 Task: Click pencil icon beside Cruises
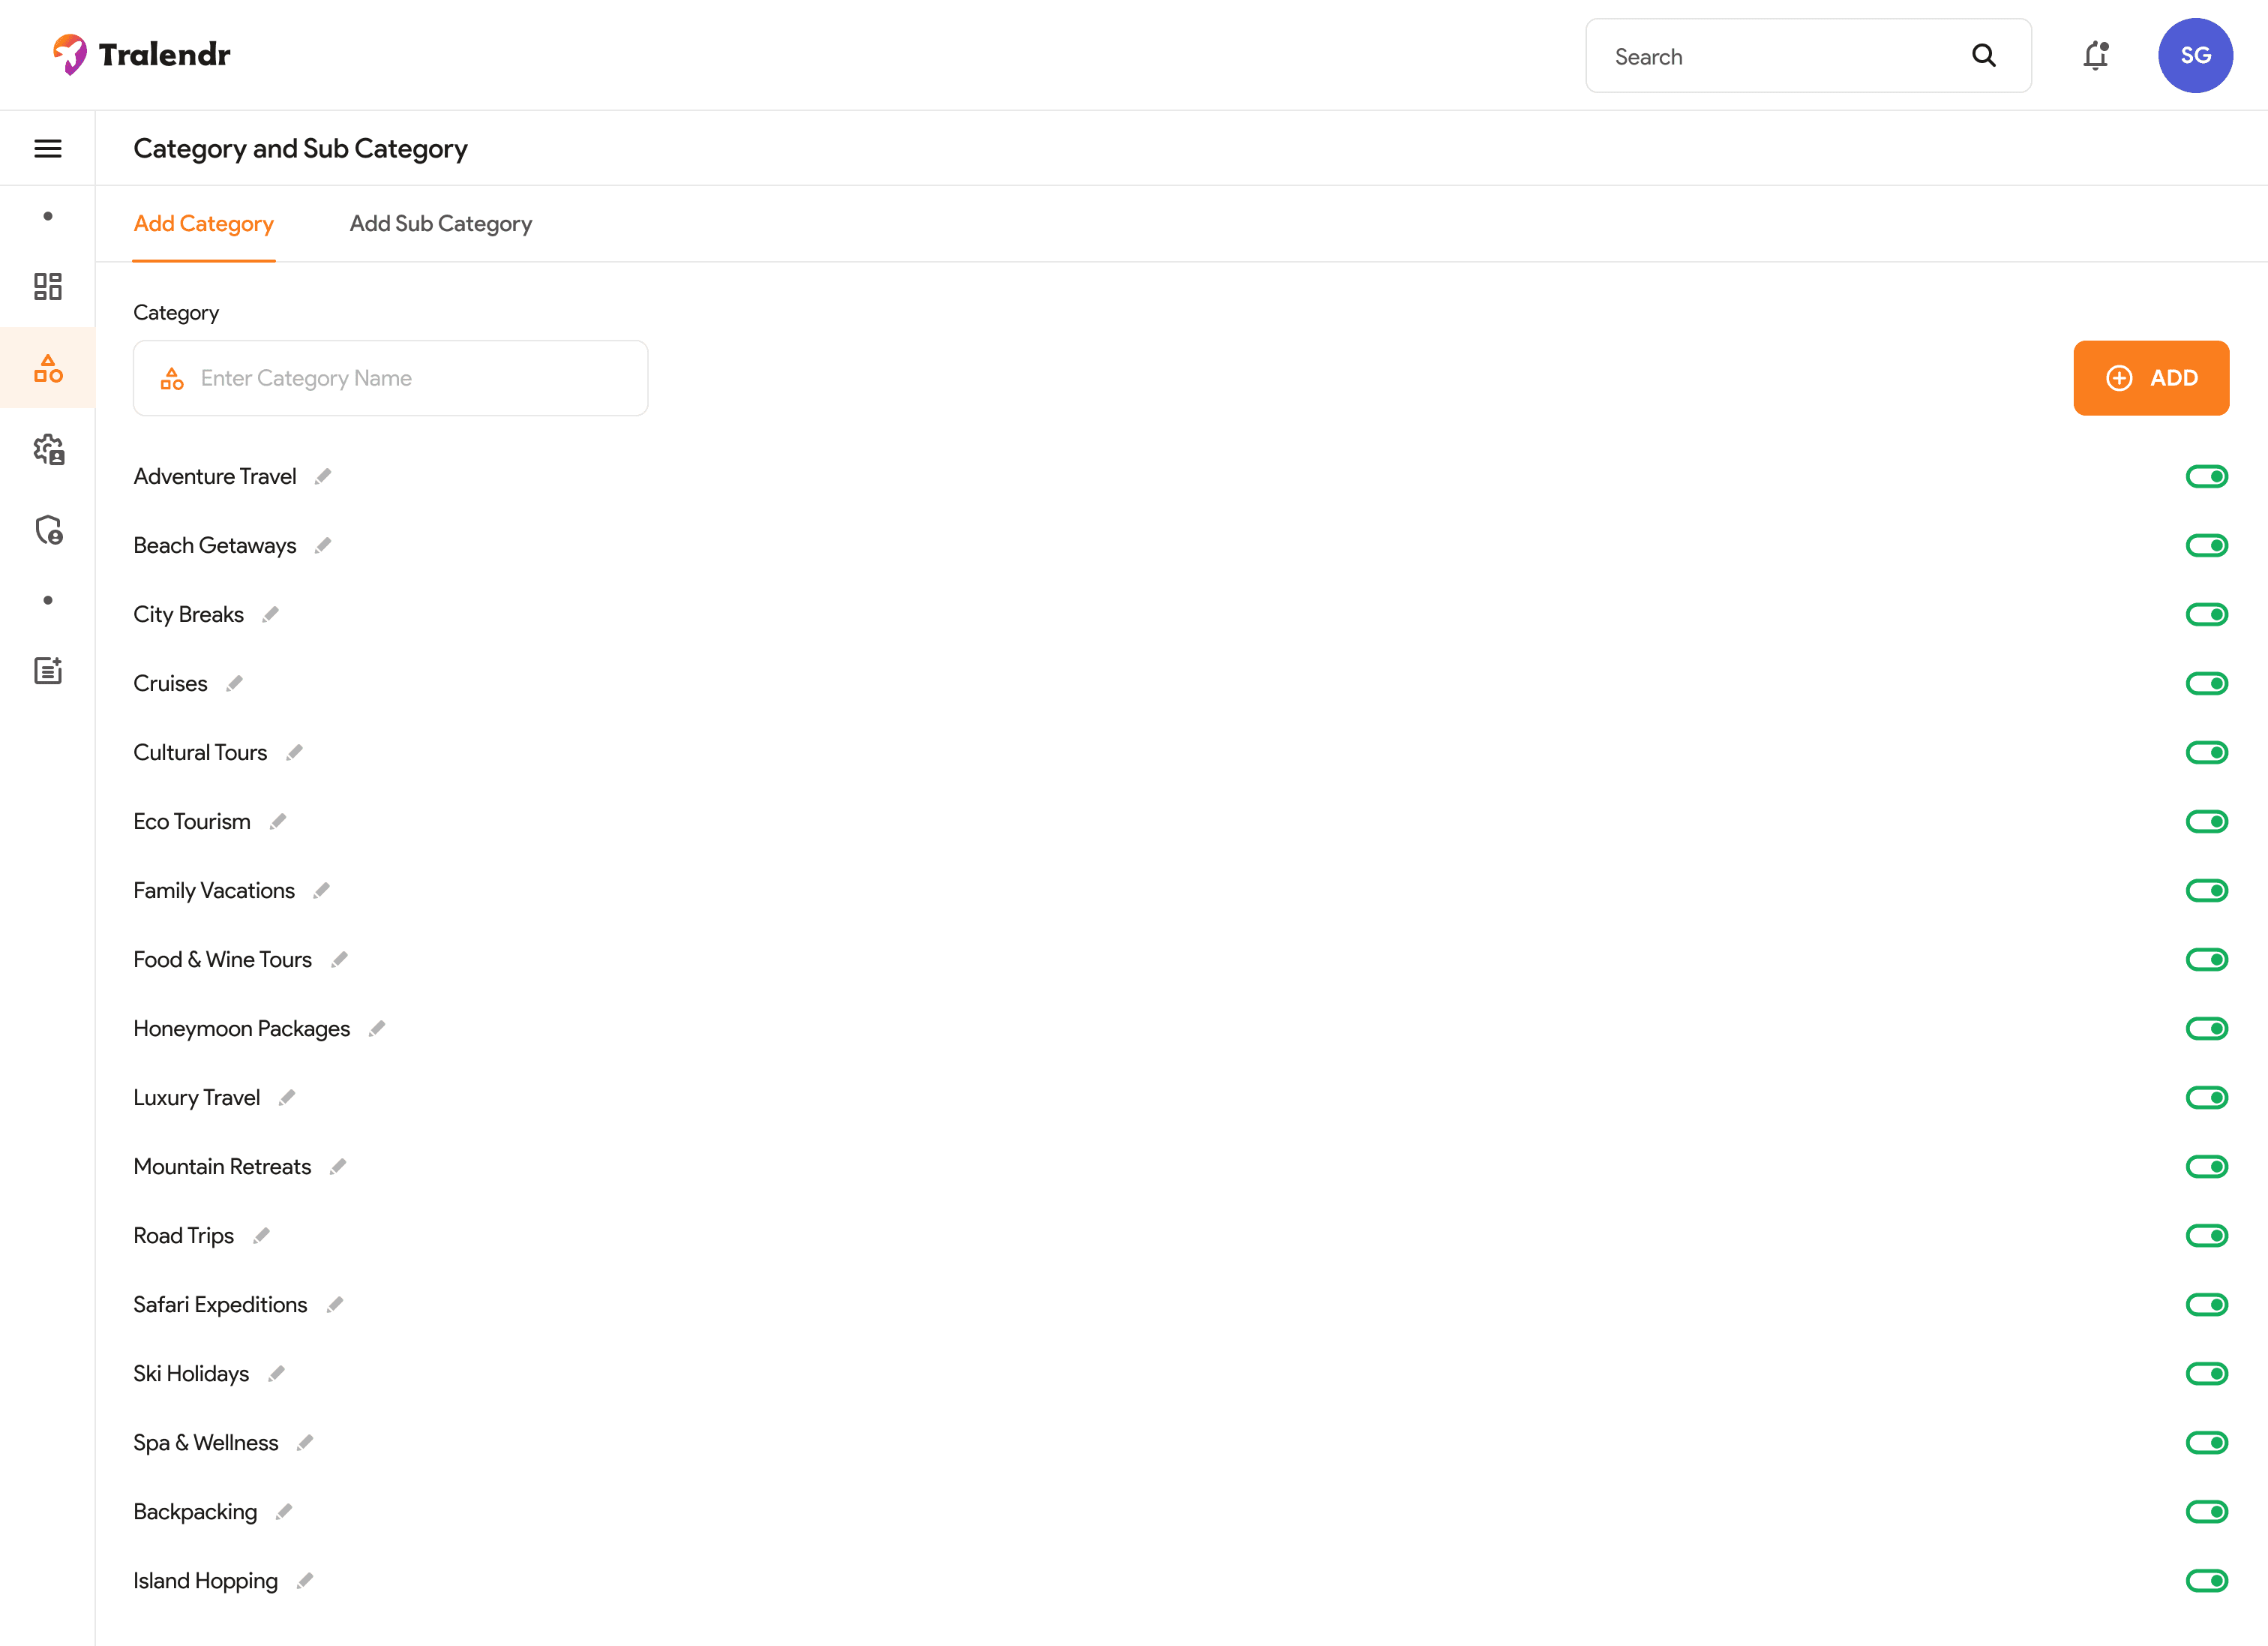[x=235, y=684]
